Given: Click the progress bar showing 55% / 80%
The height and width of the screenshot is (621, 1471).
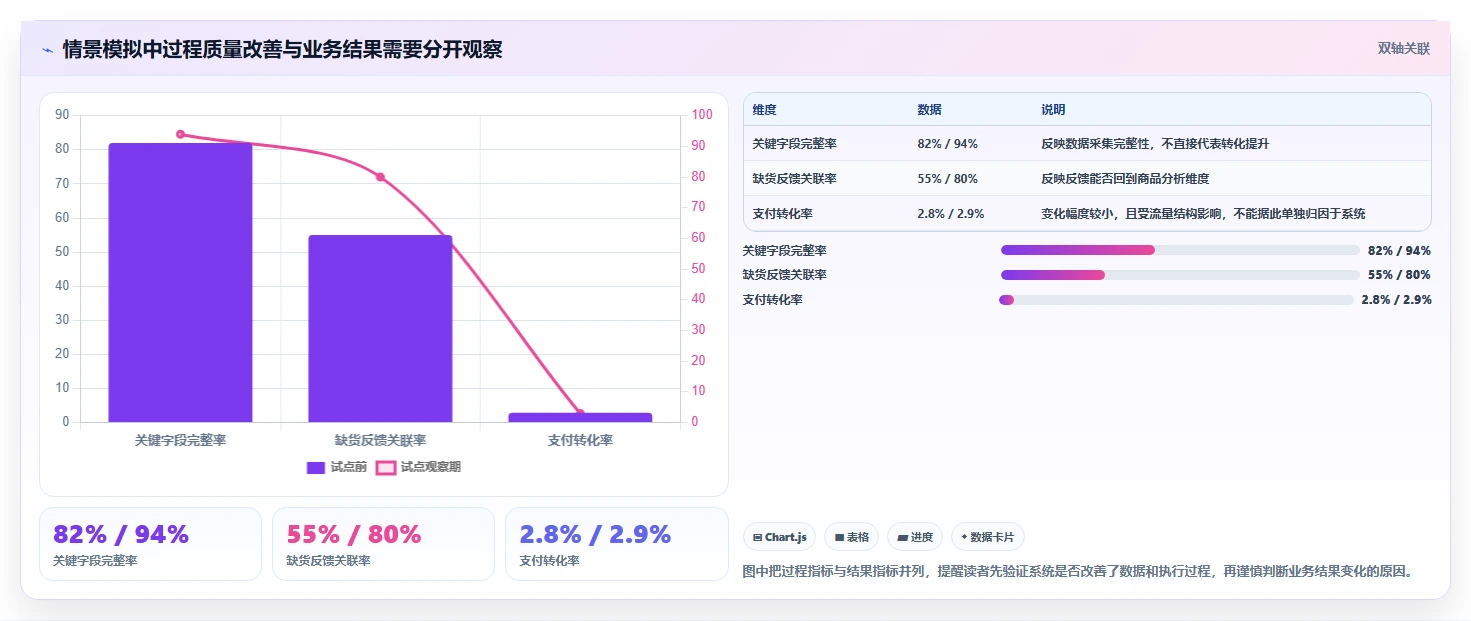Looking at the screenshot, I should point(1180,275).
